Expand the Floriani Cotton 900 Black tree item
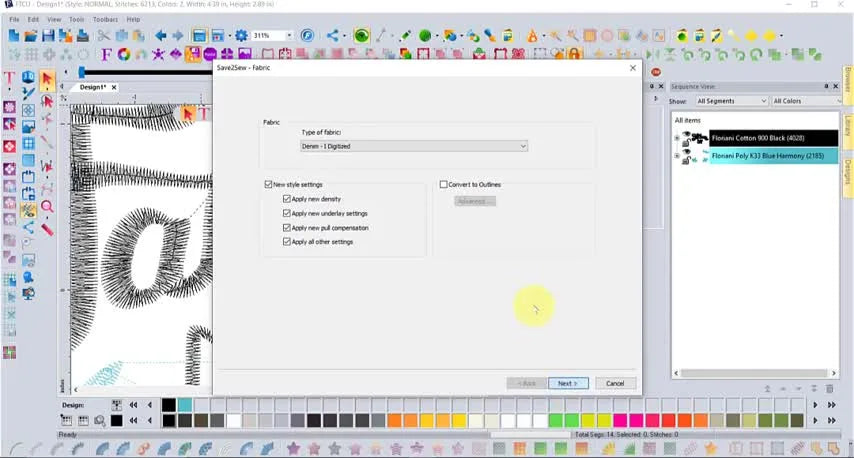The height and width of the screenshot is (458, 854). (x=677, y=138)
